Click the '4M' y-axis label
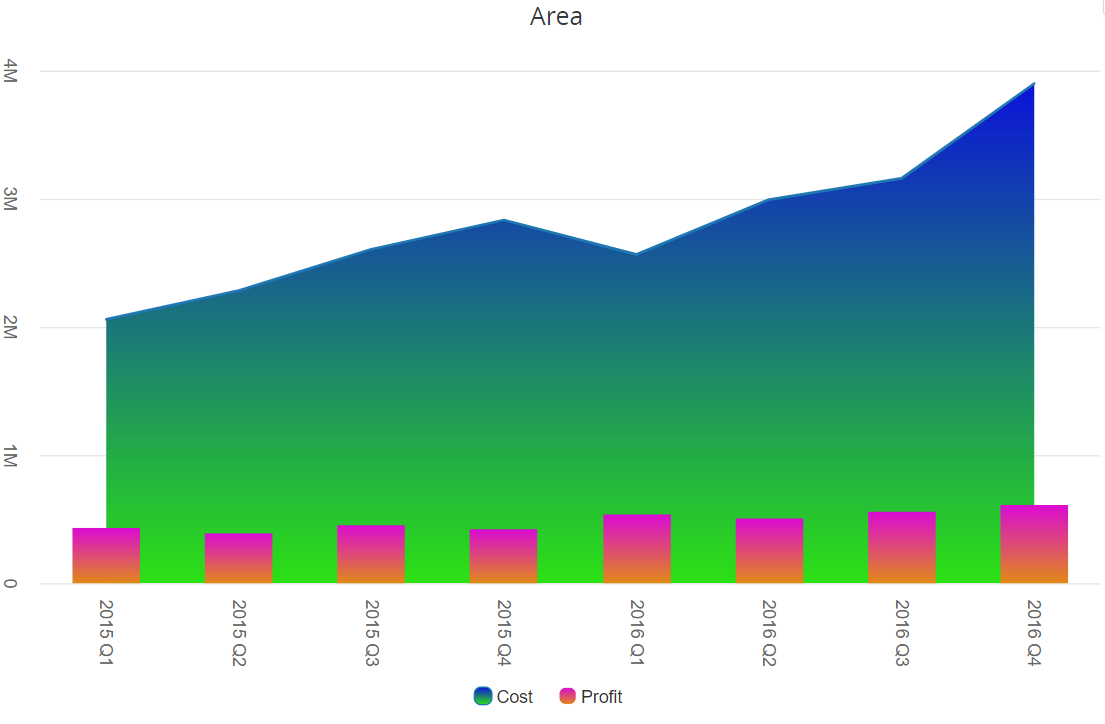Screen dimensions: 1105x724 [x=11, y=71]
